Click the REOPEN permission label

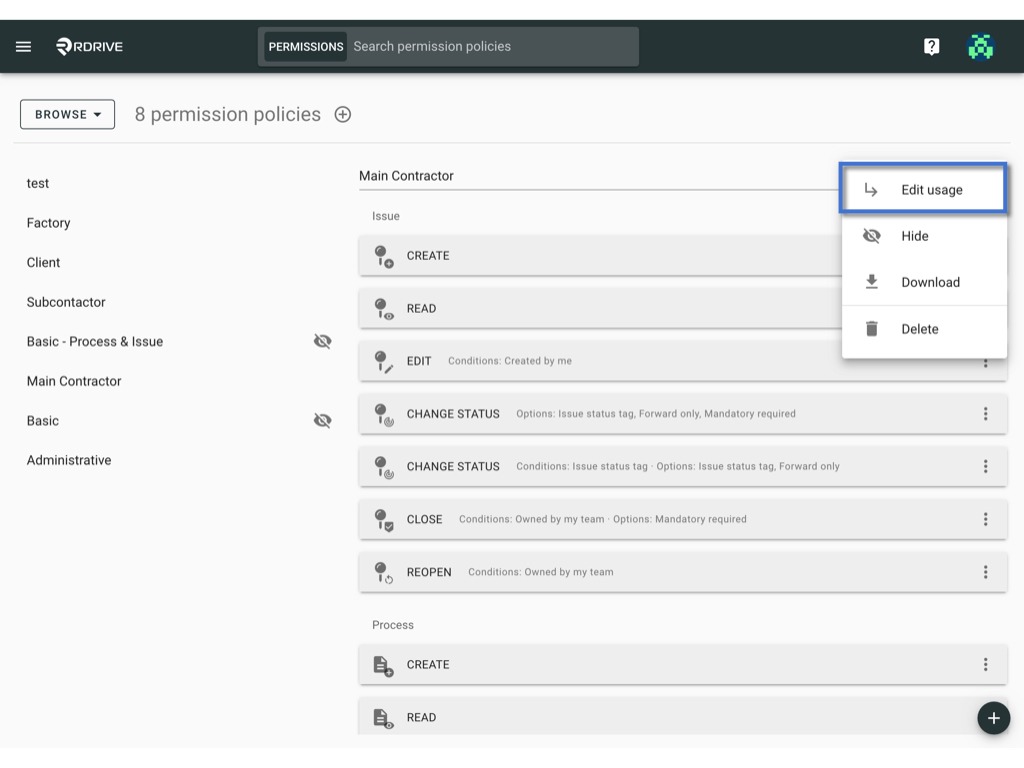429,573
